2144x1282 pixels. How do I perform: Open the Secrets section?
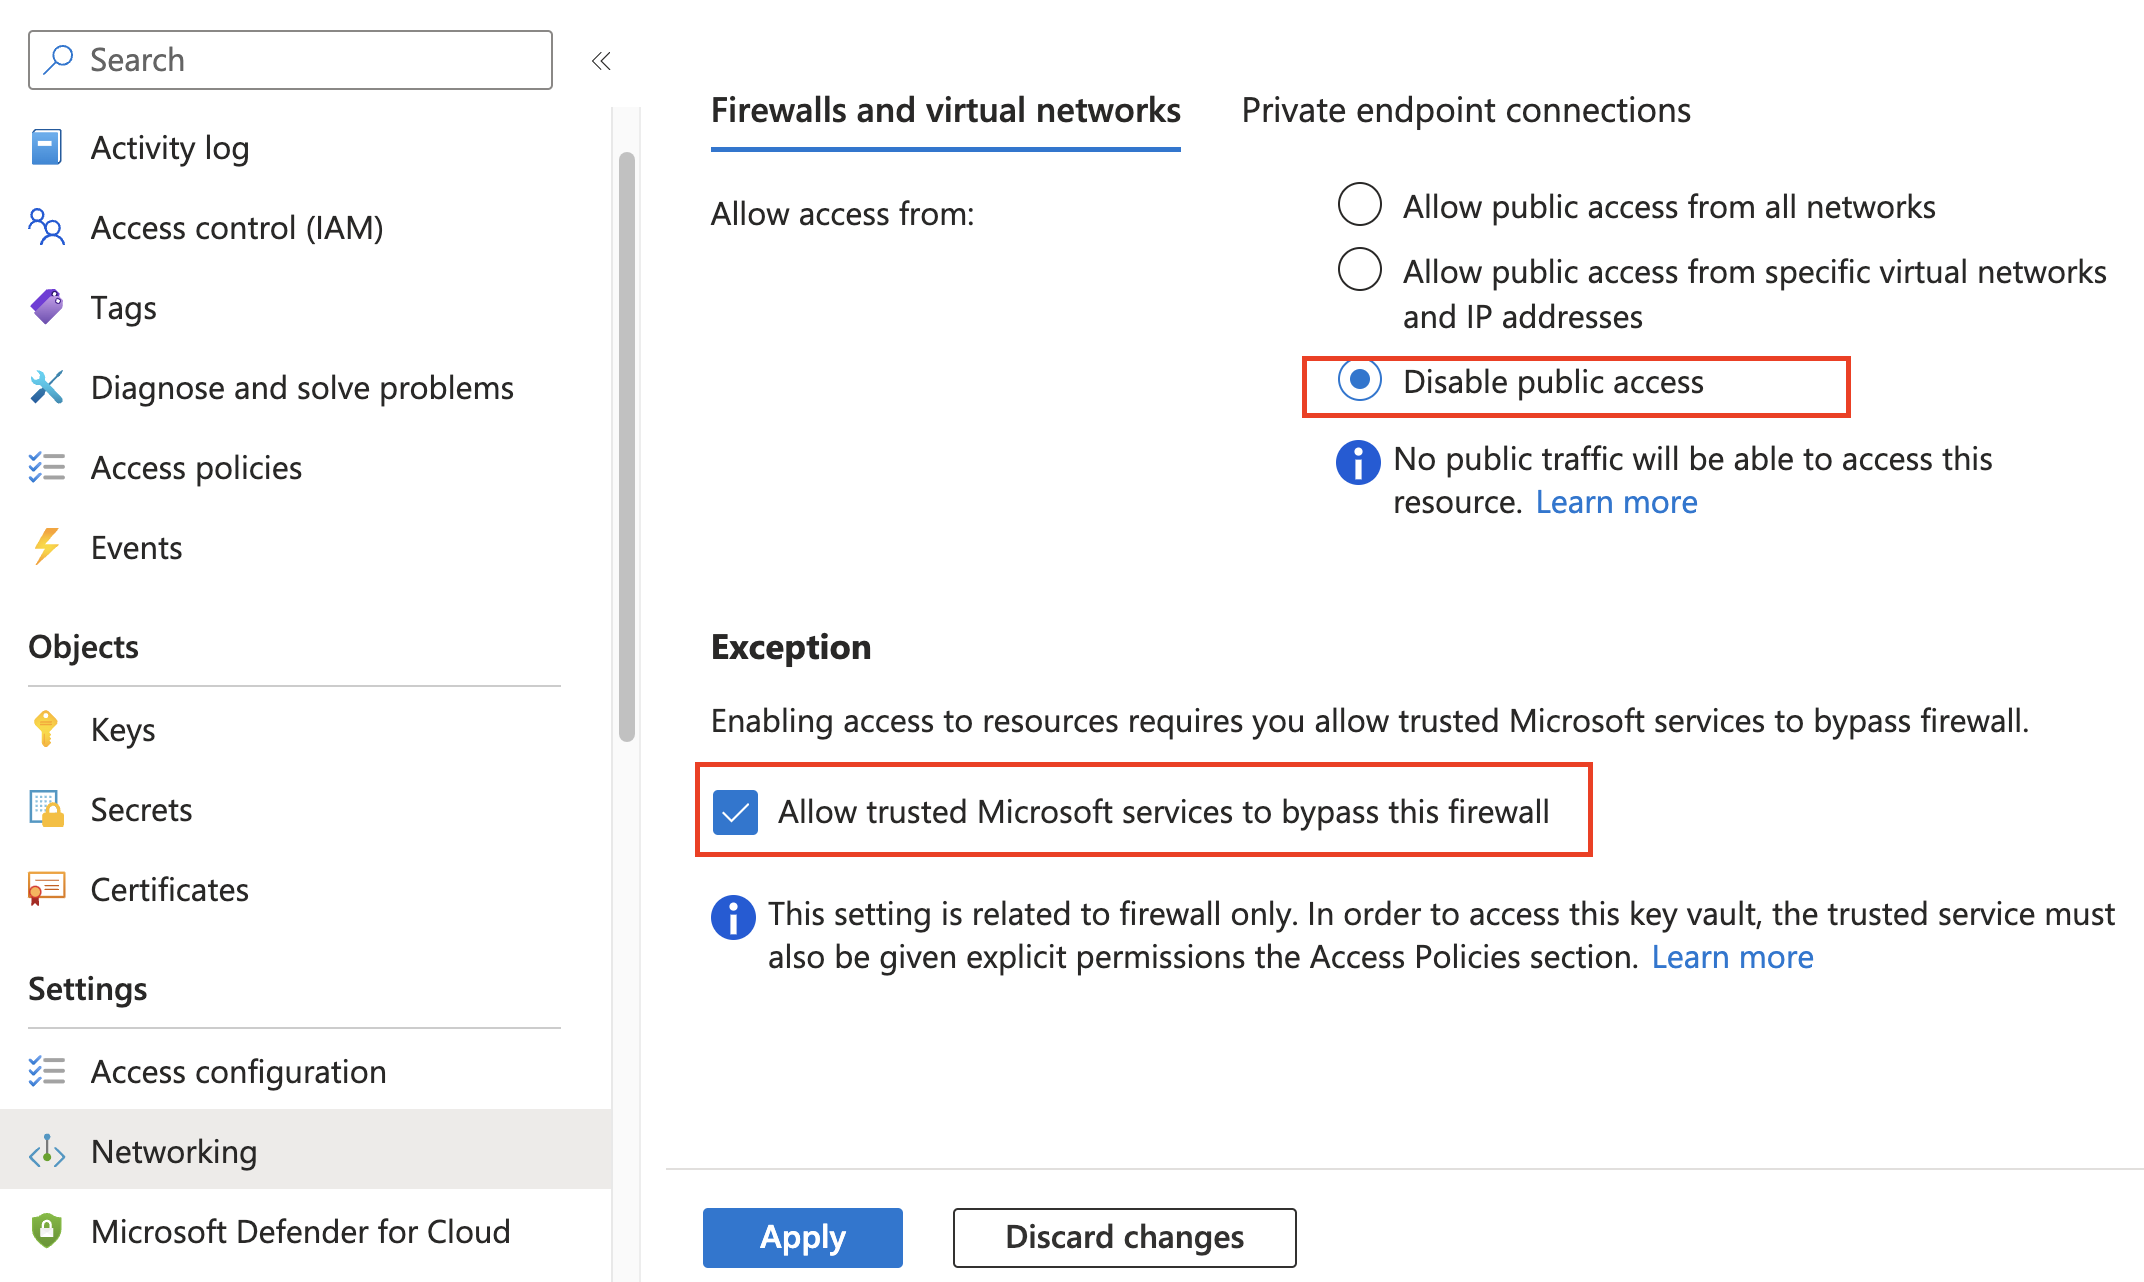(141, 808)
